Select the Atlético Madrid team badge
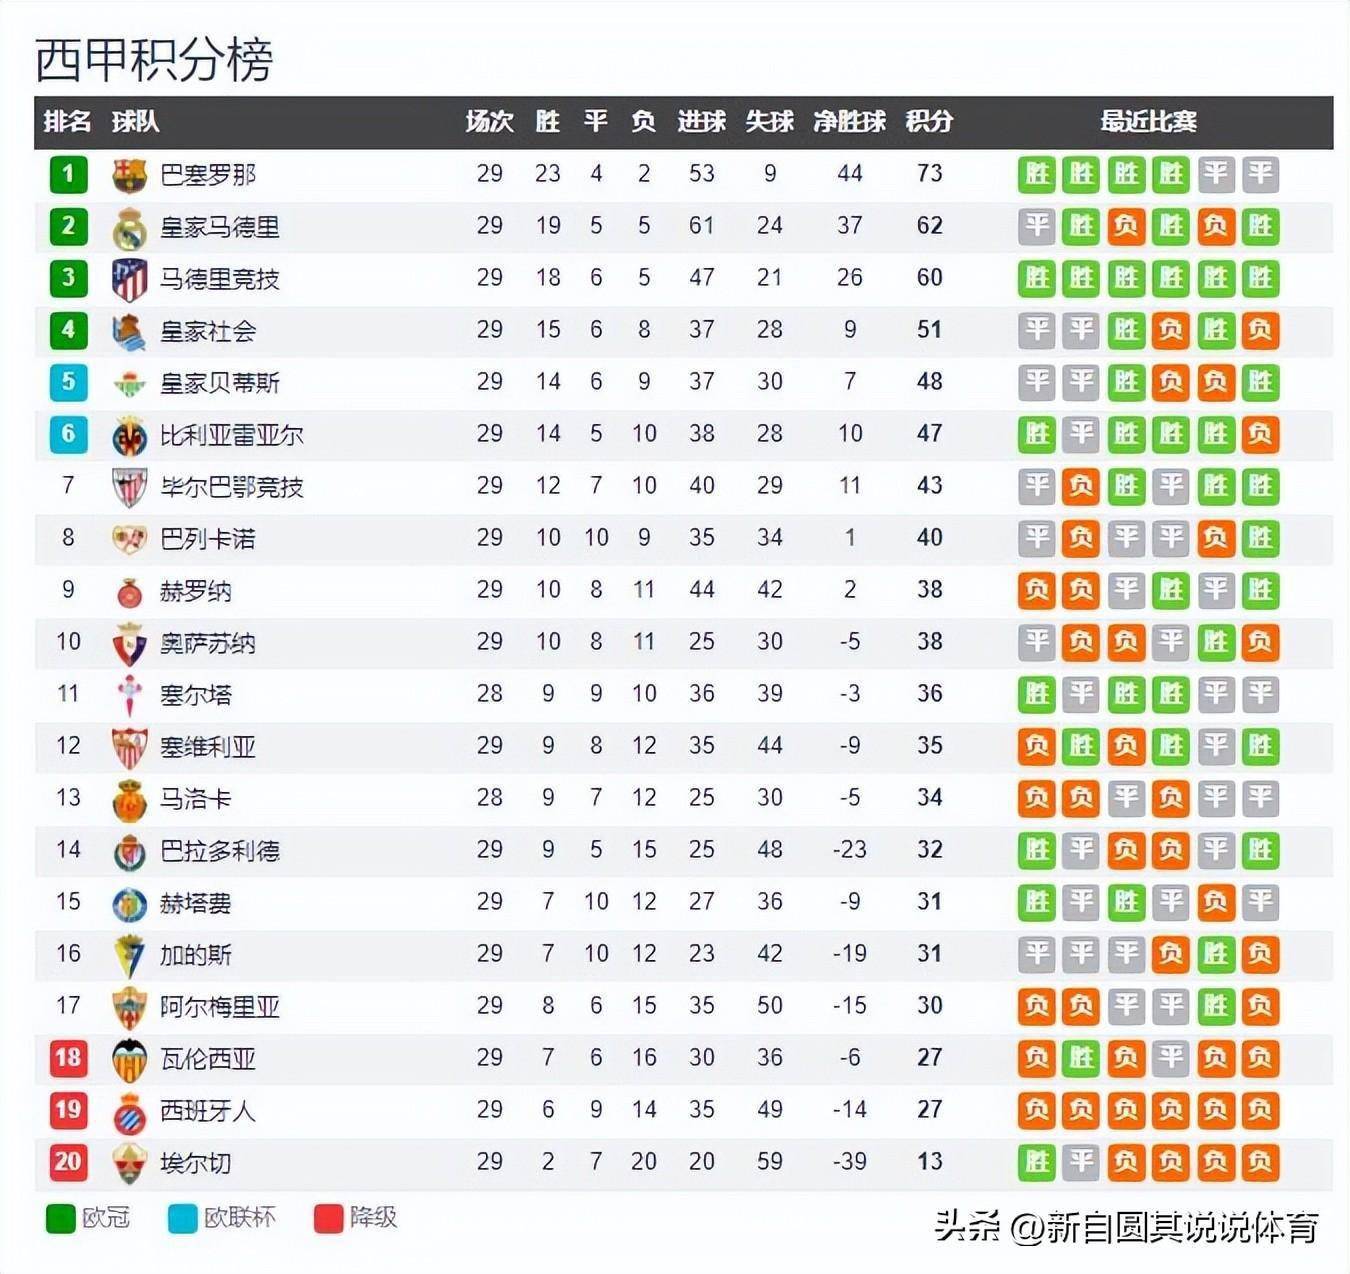This screenshot has height=1274, width=1350. (x=129, y=279)
